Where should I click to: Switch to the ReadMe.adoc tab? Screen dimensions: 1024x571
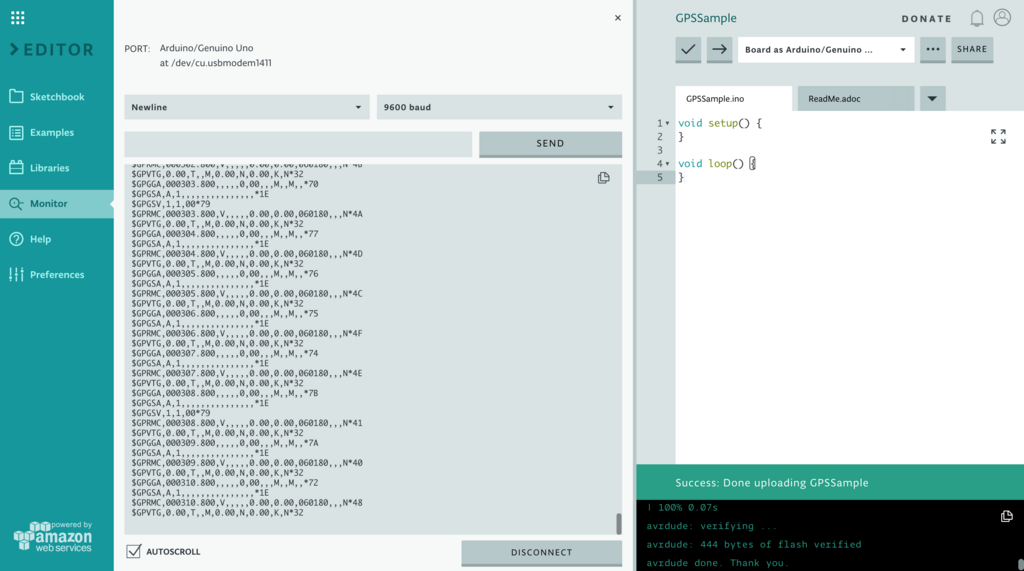point(856,99)
